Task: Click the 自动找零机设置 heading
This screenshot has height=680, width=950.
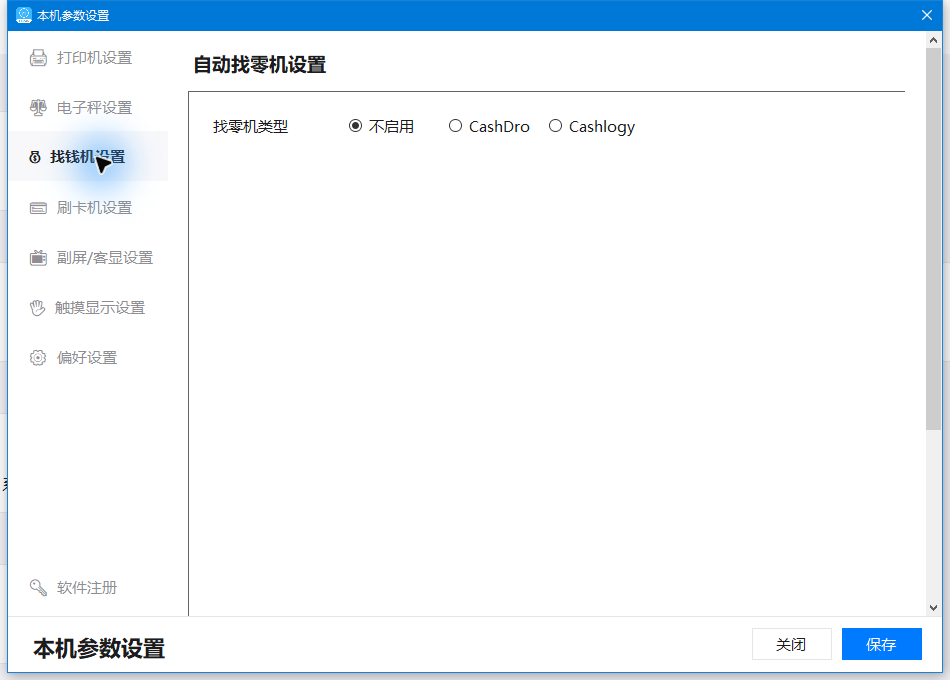Action: pos(259,65)
